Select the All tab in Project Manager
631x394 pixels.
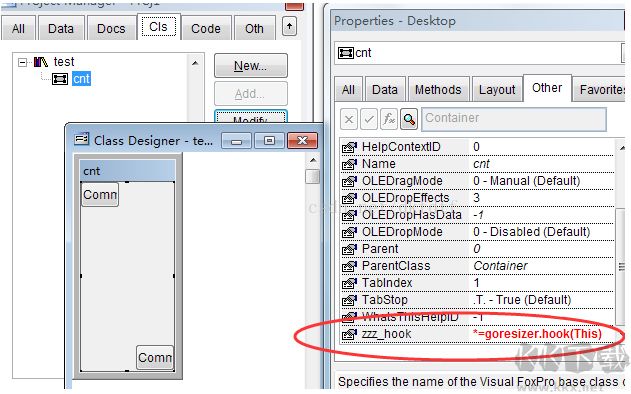coord(18,28)
